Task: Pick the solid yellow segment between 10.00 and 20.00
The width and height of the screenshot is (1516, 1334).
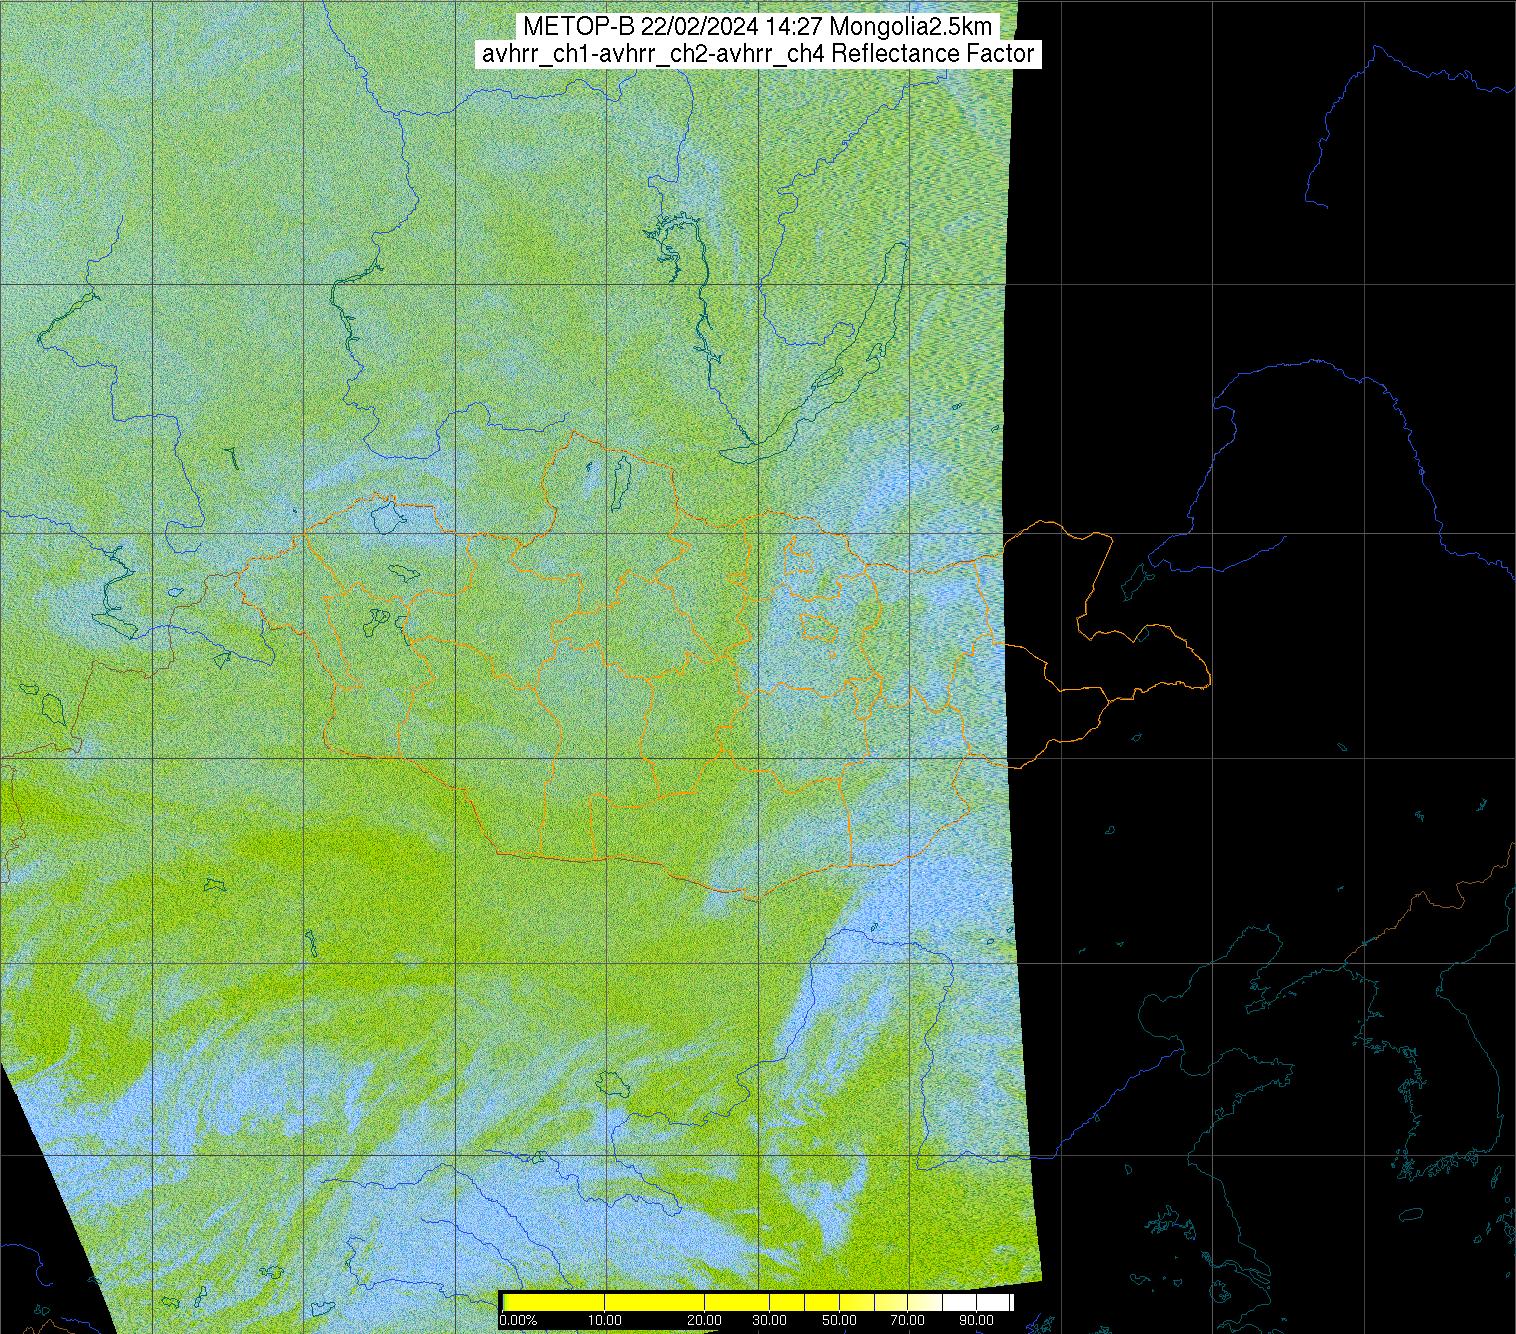Action: click(x=655, y=1302)
